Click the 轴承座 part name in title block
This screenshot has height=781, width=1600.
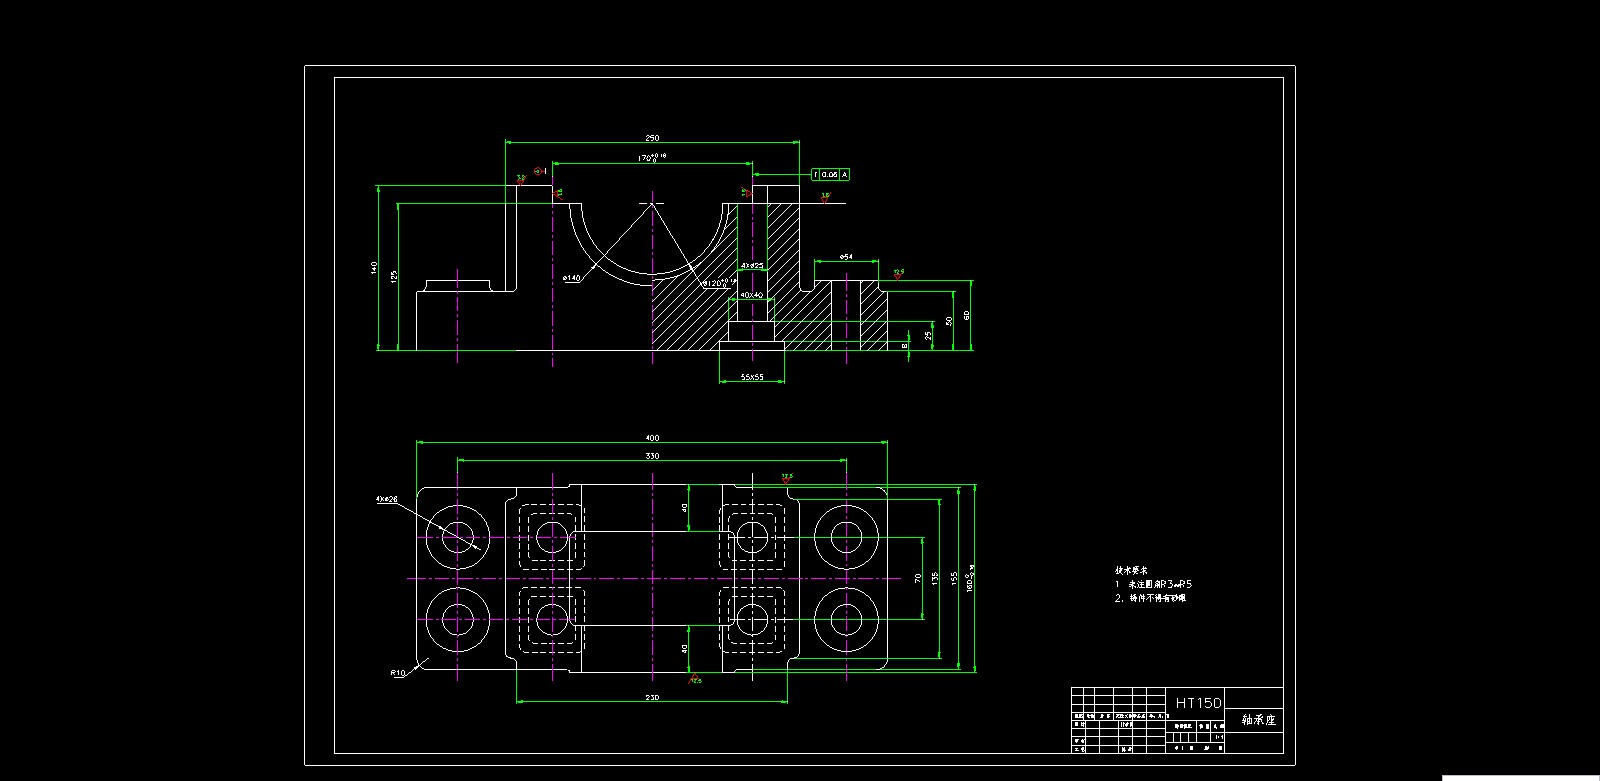pos(1258,719)
